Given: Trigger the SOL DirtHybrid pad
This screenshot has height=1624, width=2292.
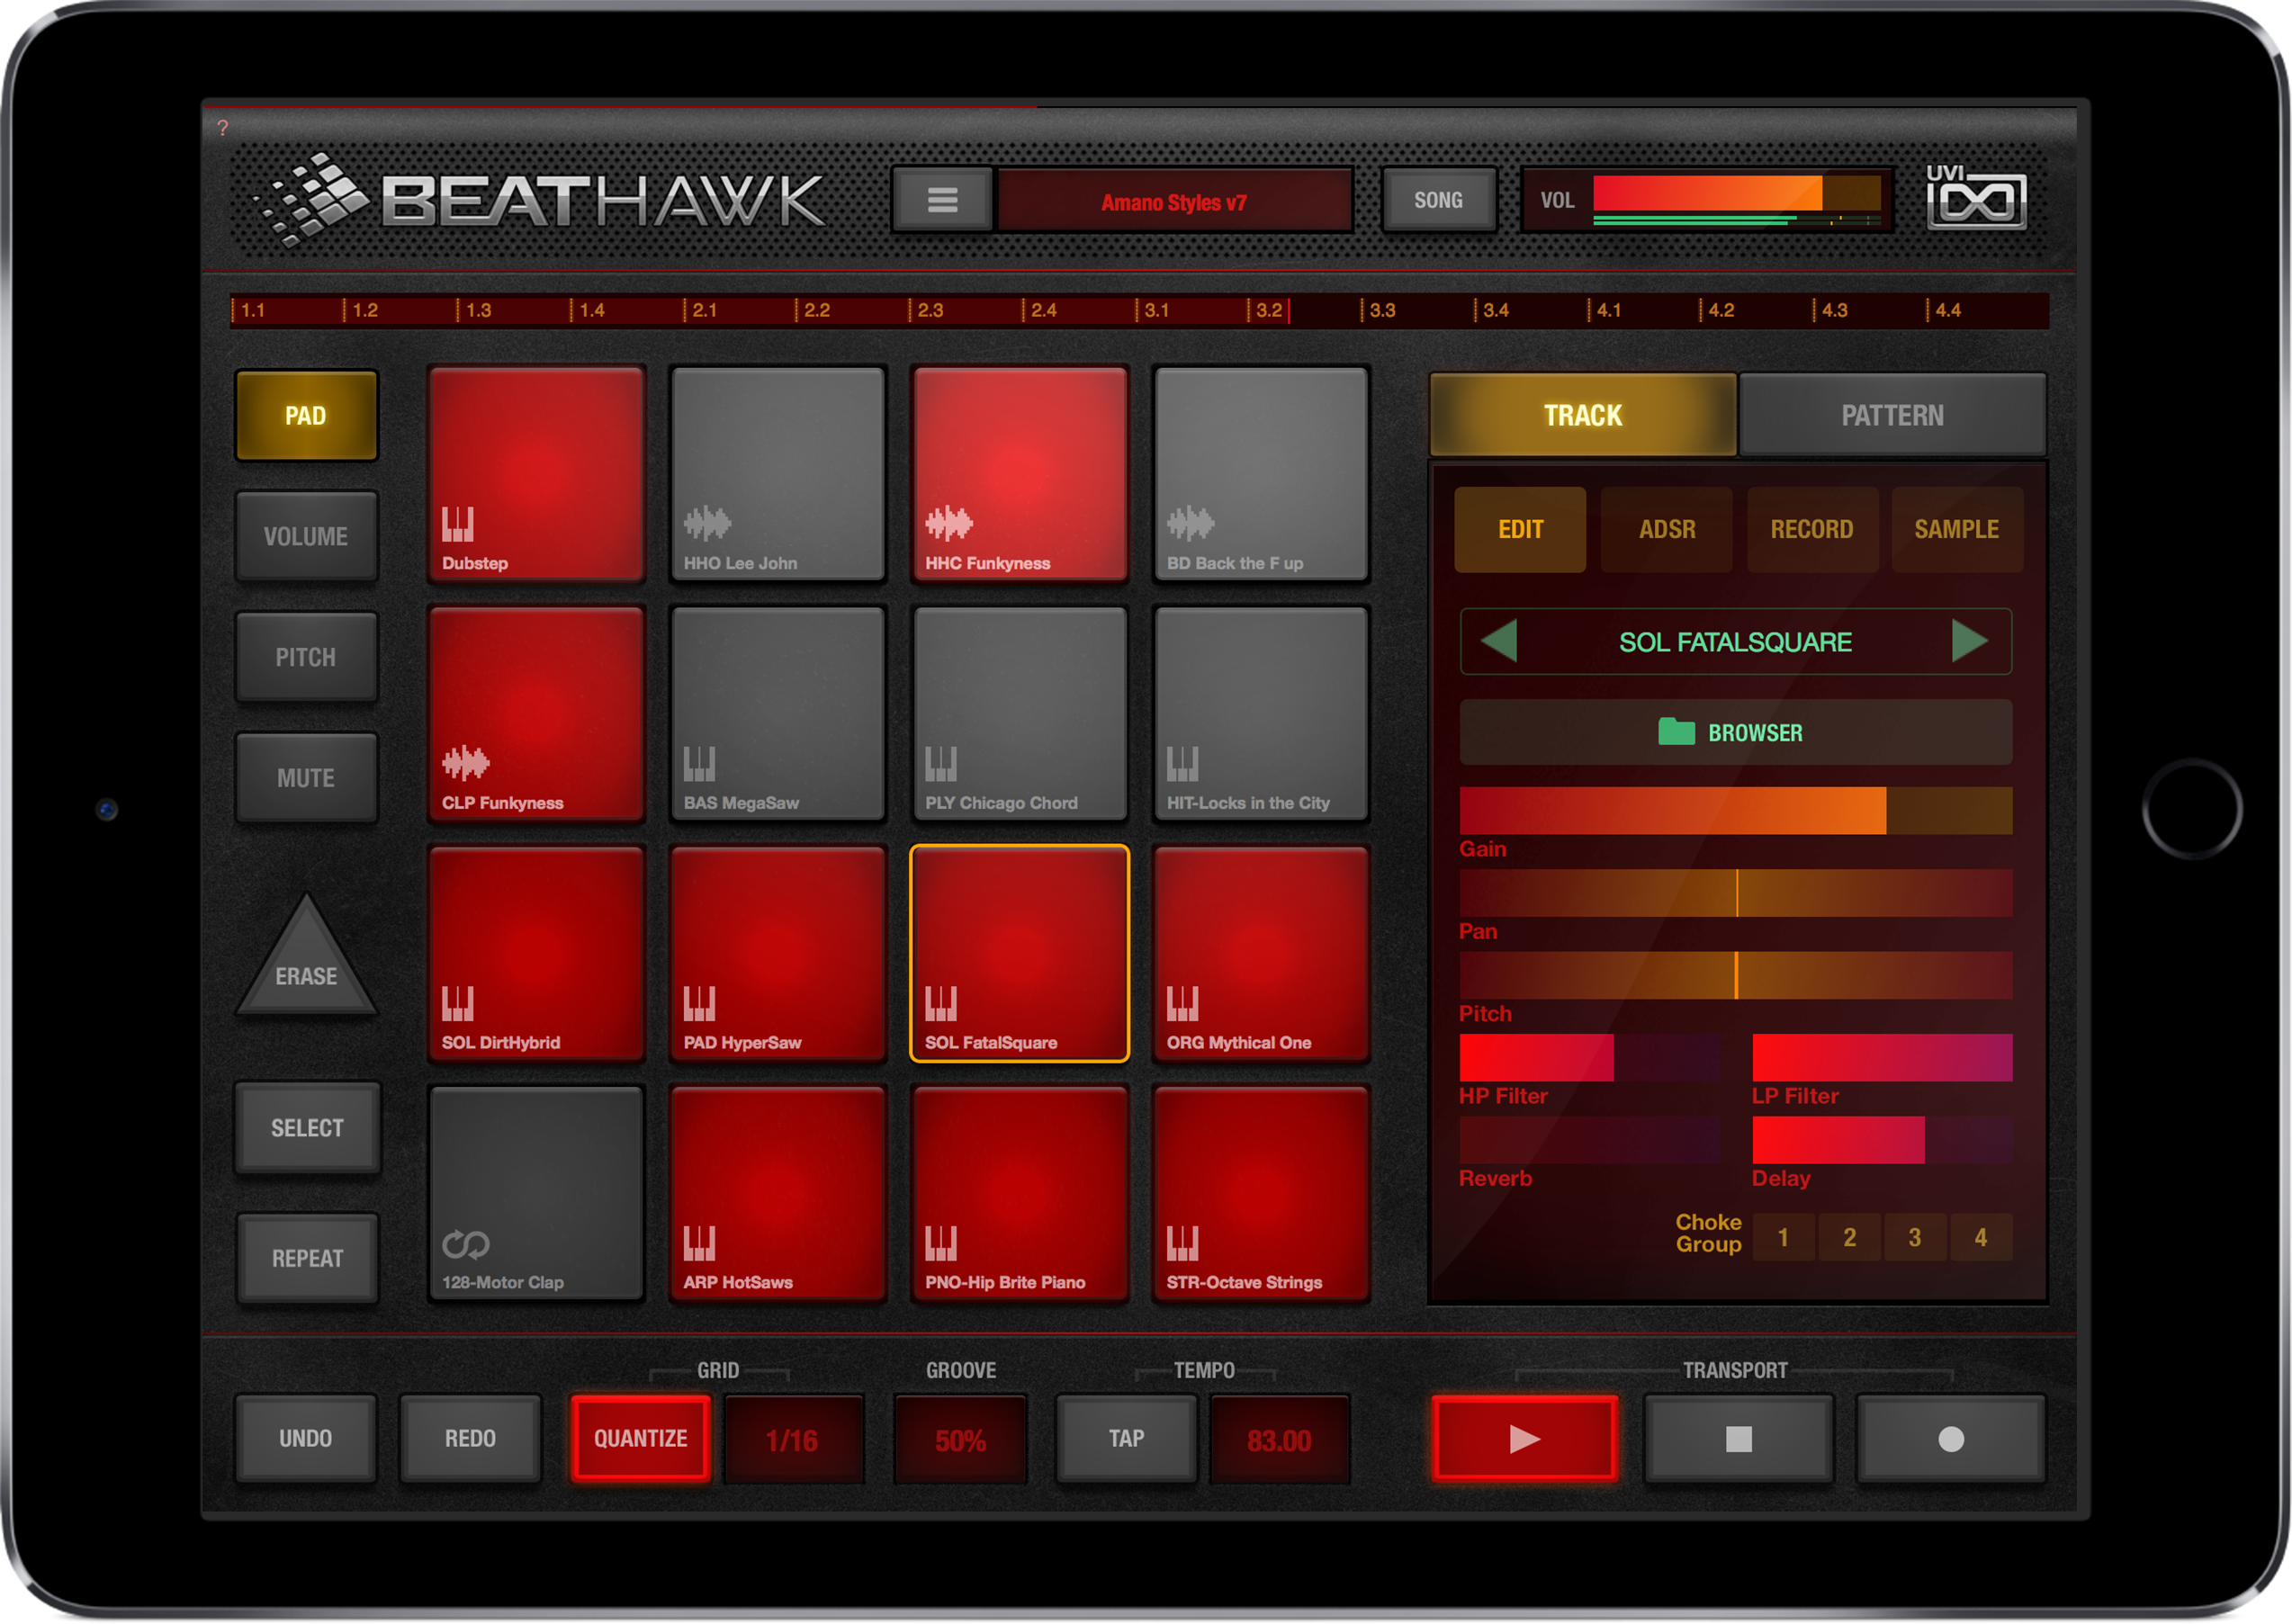Looking at the screenshot, I should point(536,954).
